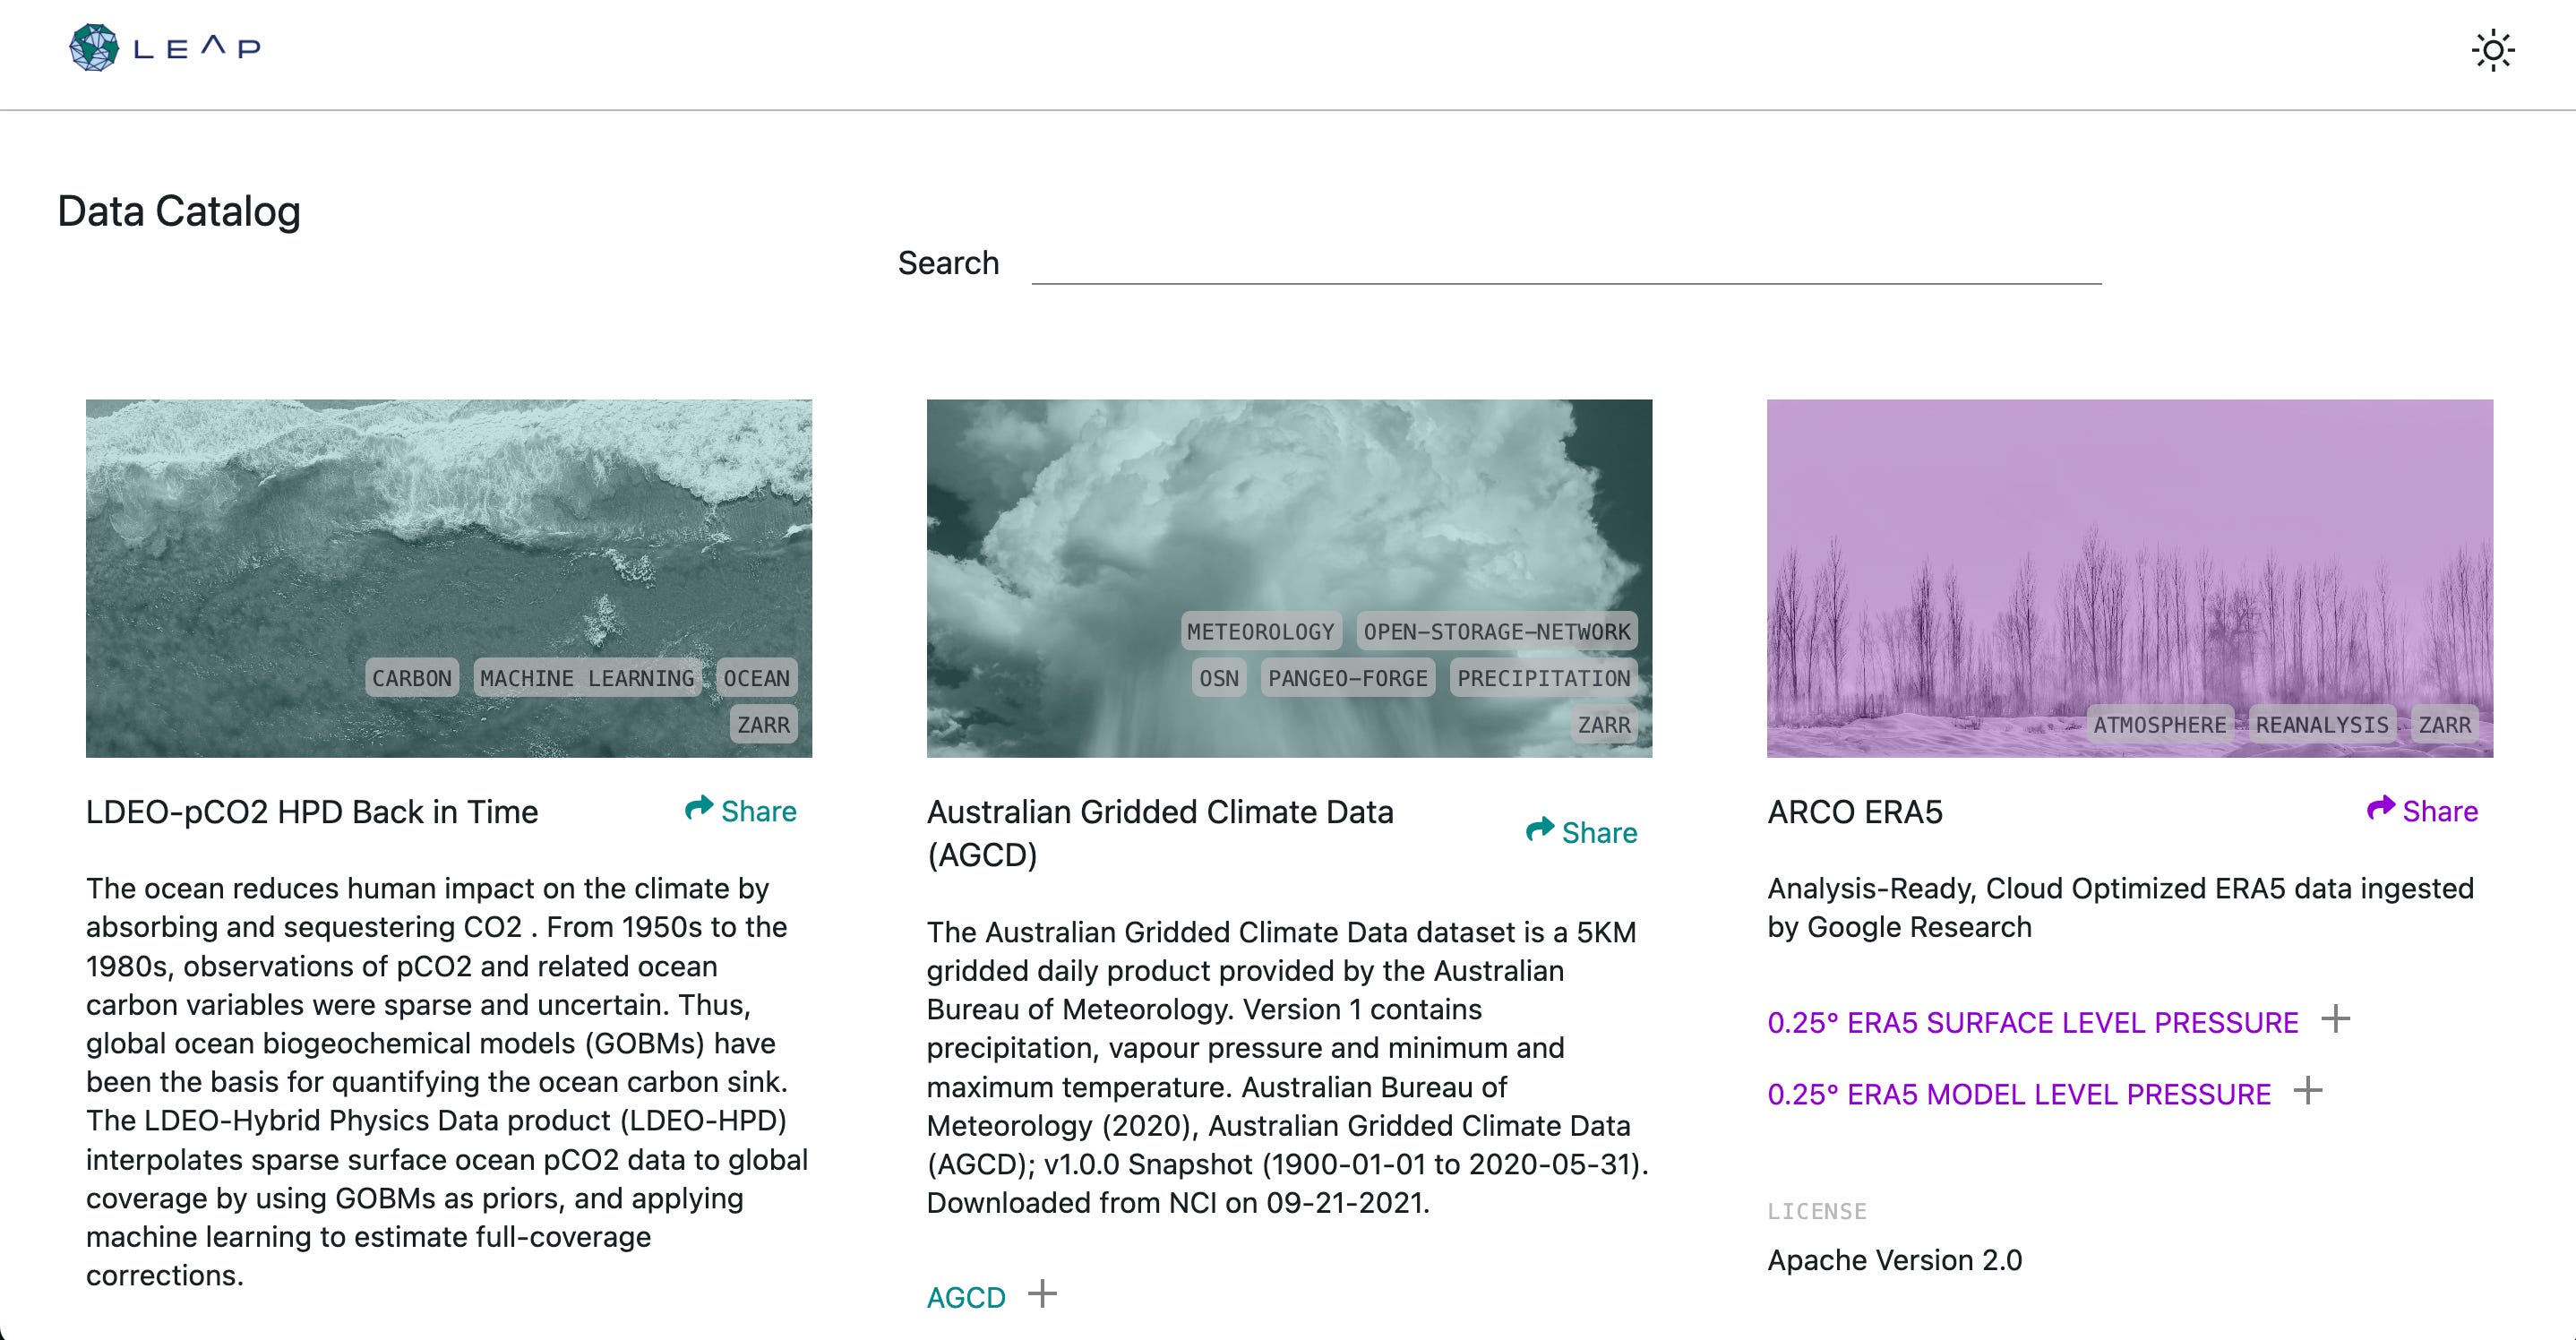
Task: Share the ARCO ERA5 dataset
Action: point(2422,811)
